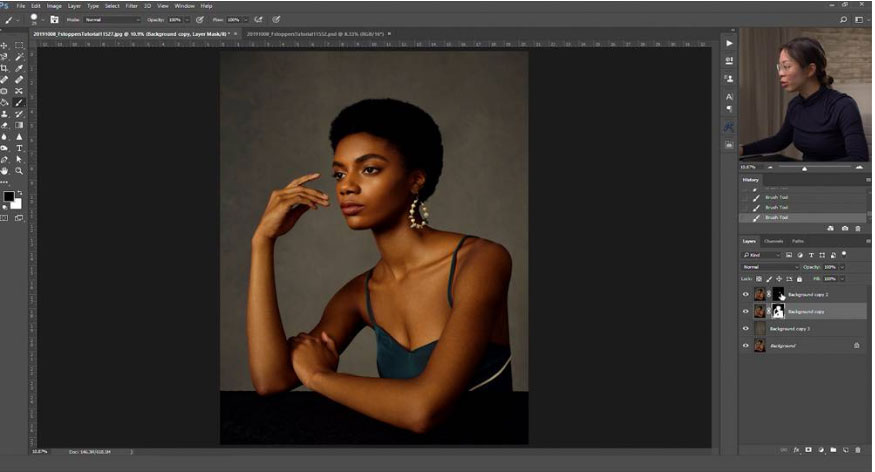Click the trash icon in History panel
The width and height of the screenshot is (875, 472).
pyautogui.click(x=859, y=229)
